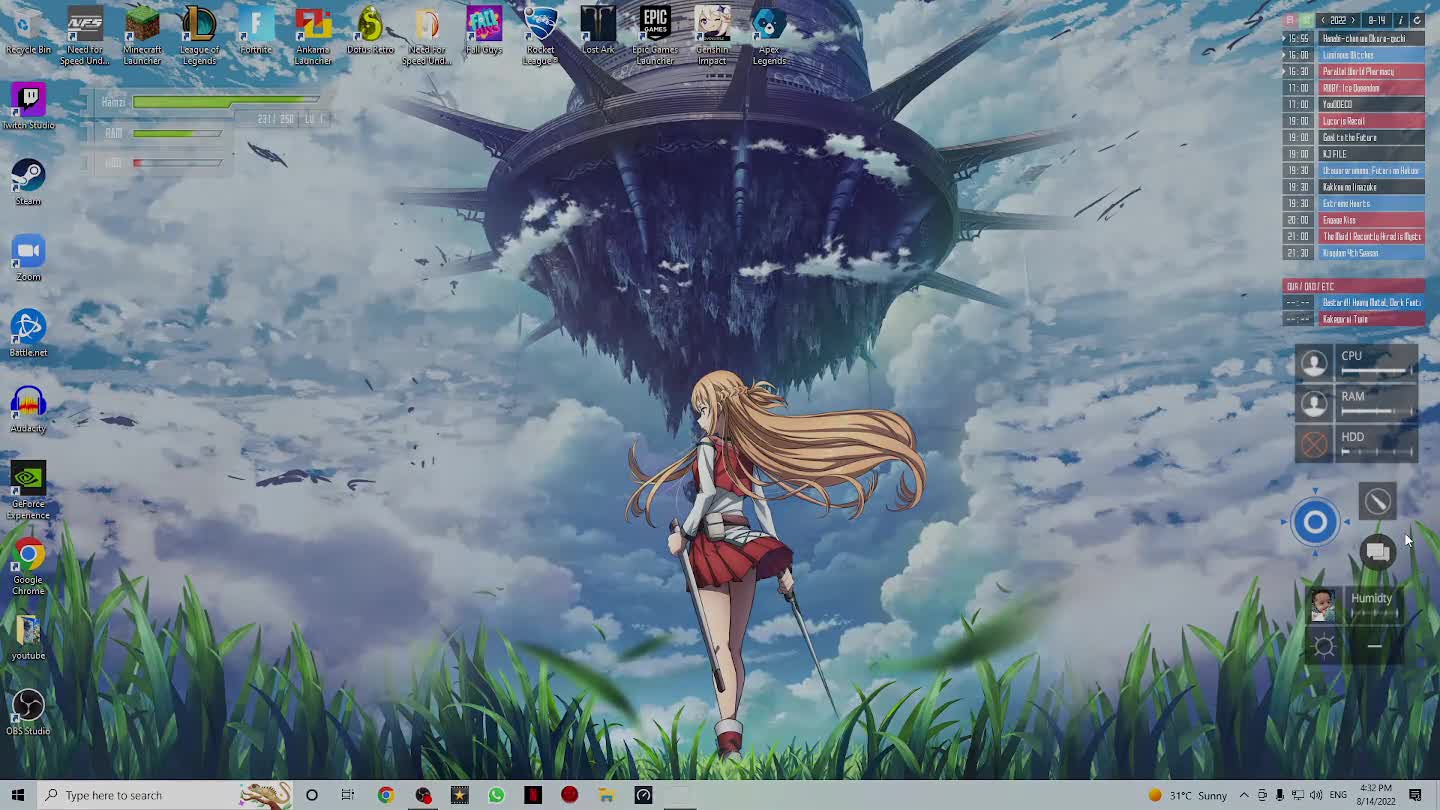Open the GeForce Experience shortcut
This screenshot has height=810, width=1440.
point(28,491)
